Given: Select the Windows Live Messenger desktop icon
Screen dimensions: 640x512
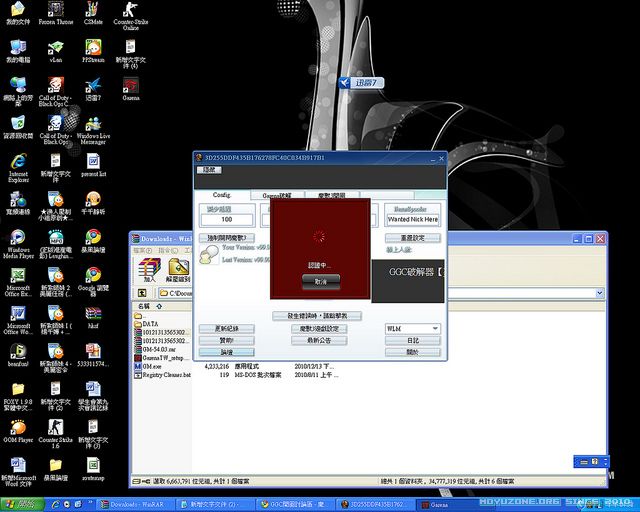Looking at the screenshot, I should tap(92, 124).
